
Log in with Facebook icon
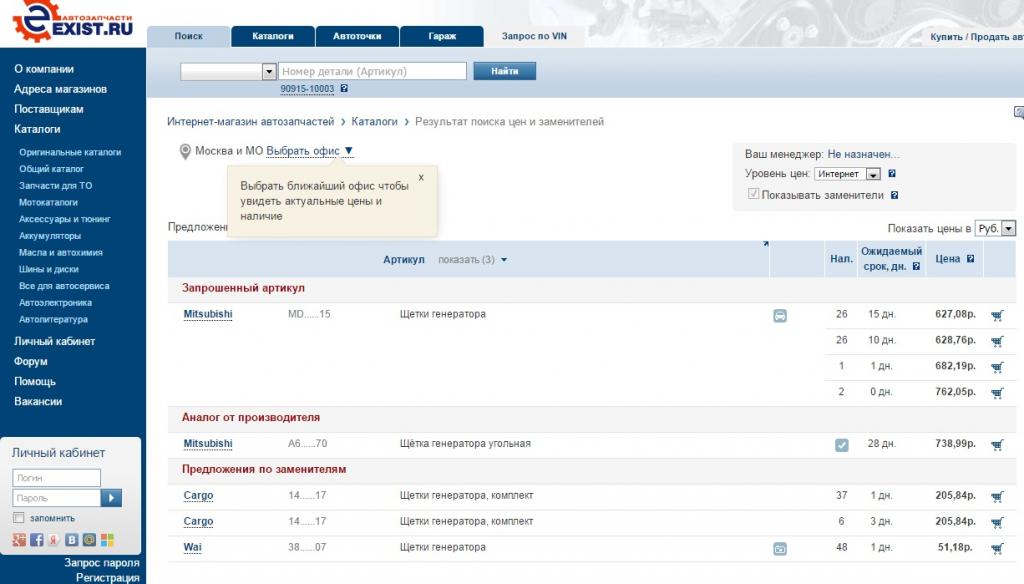pos(37,540)
